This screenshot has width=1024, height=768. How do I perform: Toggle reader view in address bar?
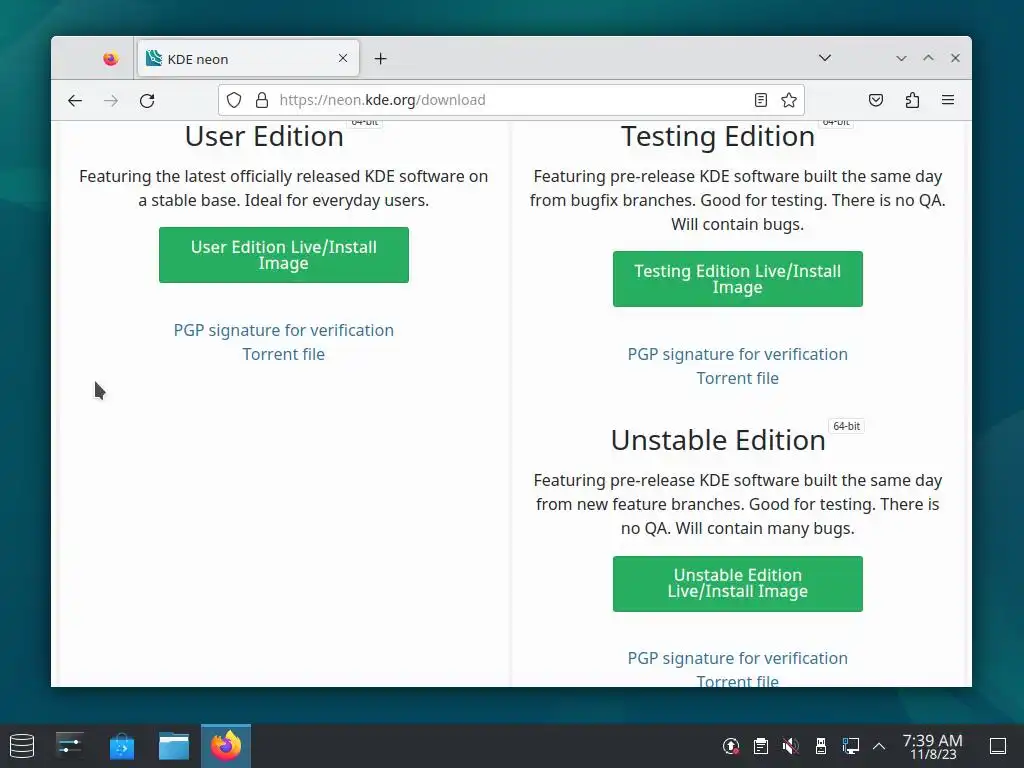coord(761,100)
